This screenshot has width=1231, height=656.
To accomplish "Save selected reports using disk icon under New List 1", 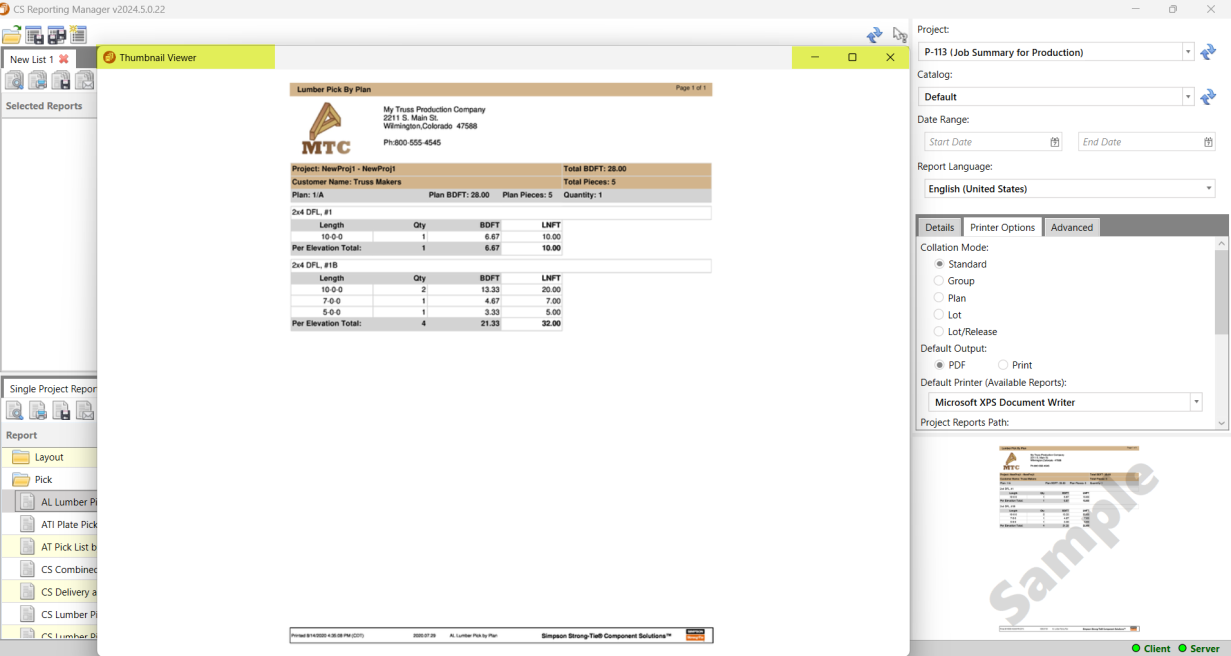I will [x=61, y=81].
